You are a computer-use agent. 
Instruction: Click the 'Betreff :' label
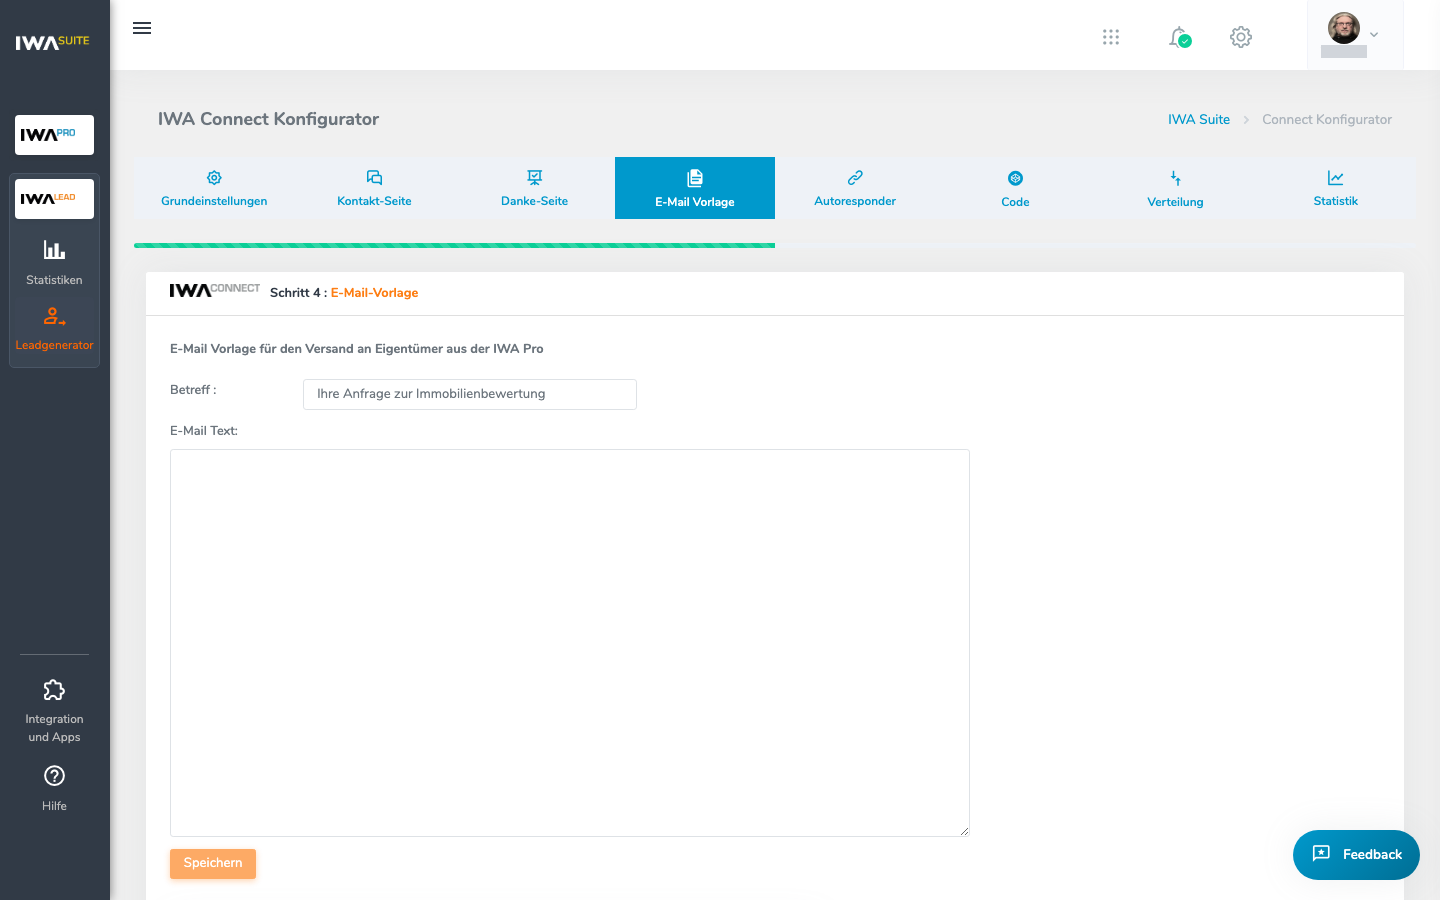[193, 390]
